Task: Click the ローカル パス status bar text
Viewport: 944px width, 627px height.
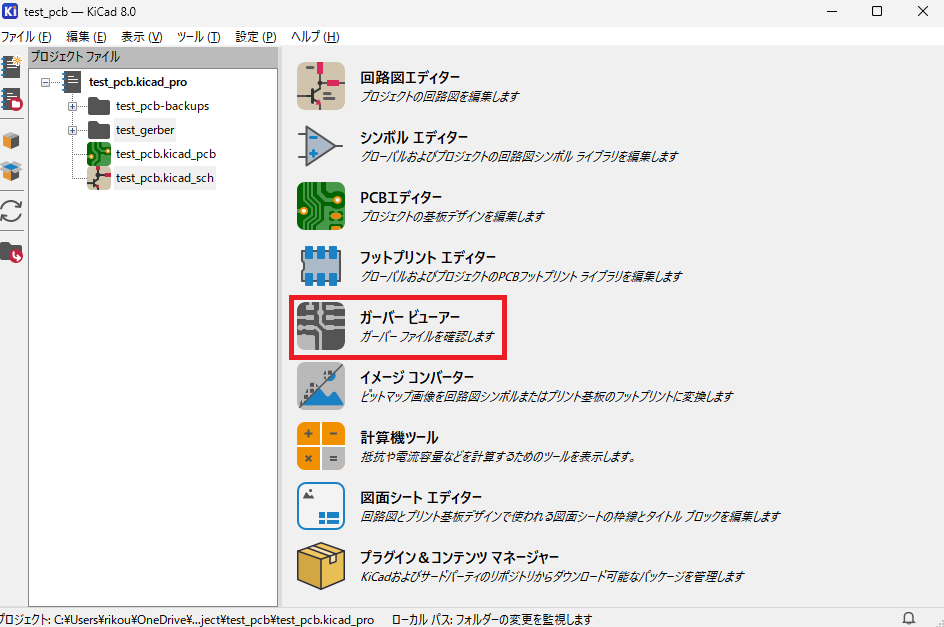Action: click(492, 619)
